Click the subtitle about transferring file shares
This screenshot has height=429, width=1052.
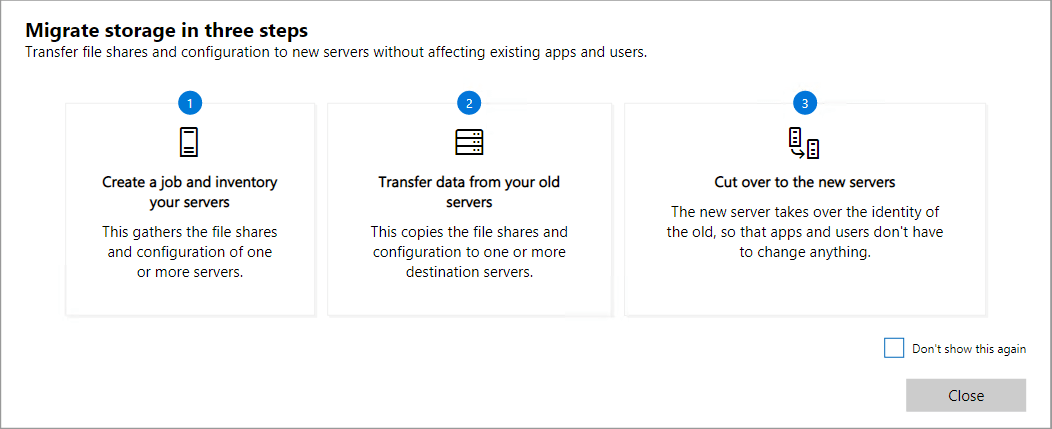click(336, 53)
